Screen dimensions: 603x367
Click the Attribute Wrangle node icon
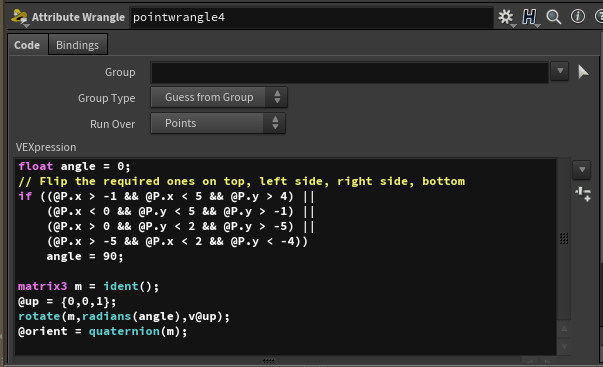tap(19, 17)
